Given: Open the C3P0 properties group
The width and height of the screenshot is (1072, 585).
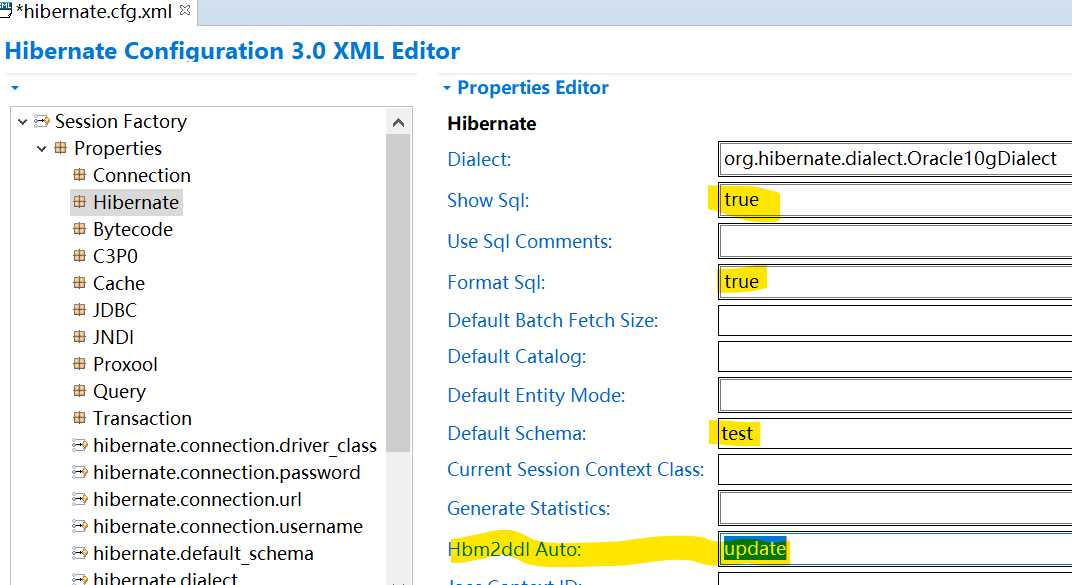Looking at the screenshot, I should pyautogui.click(x=115, y=256).
